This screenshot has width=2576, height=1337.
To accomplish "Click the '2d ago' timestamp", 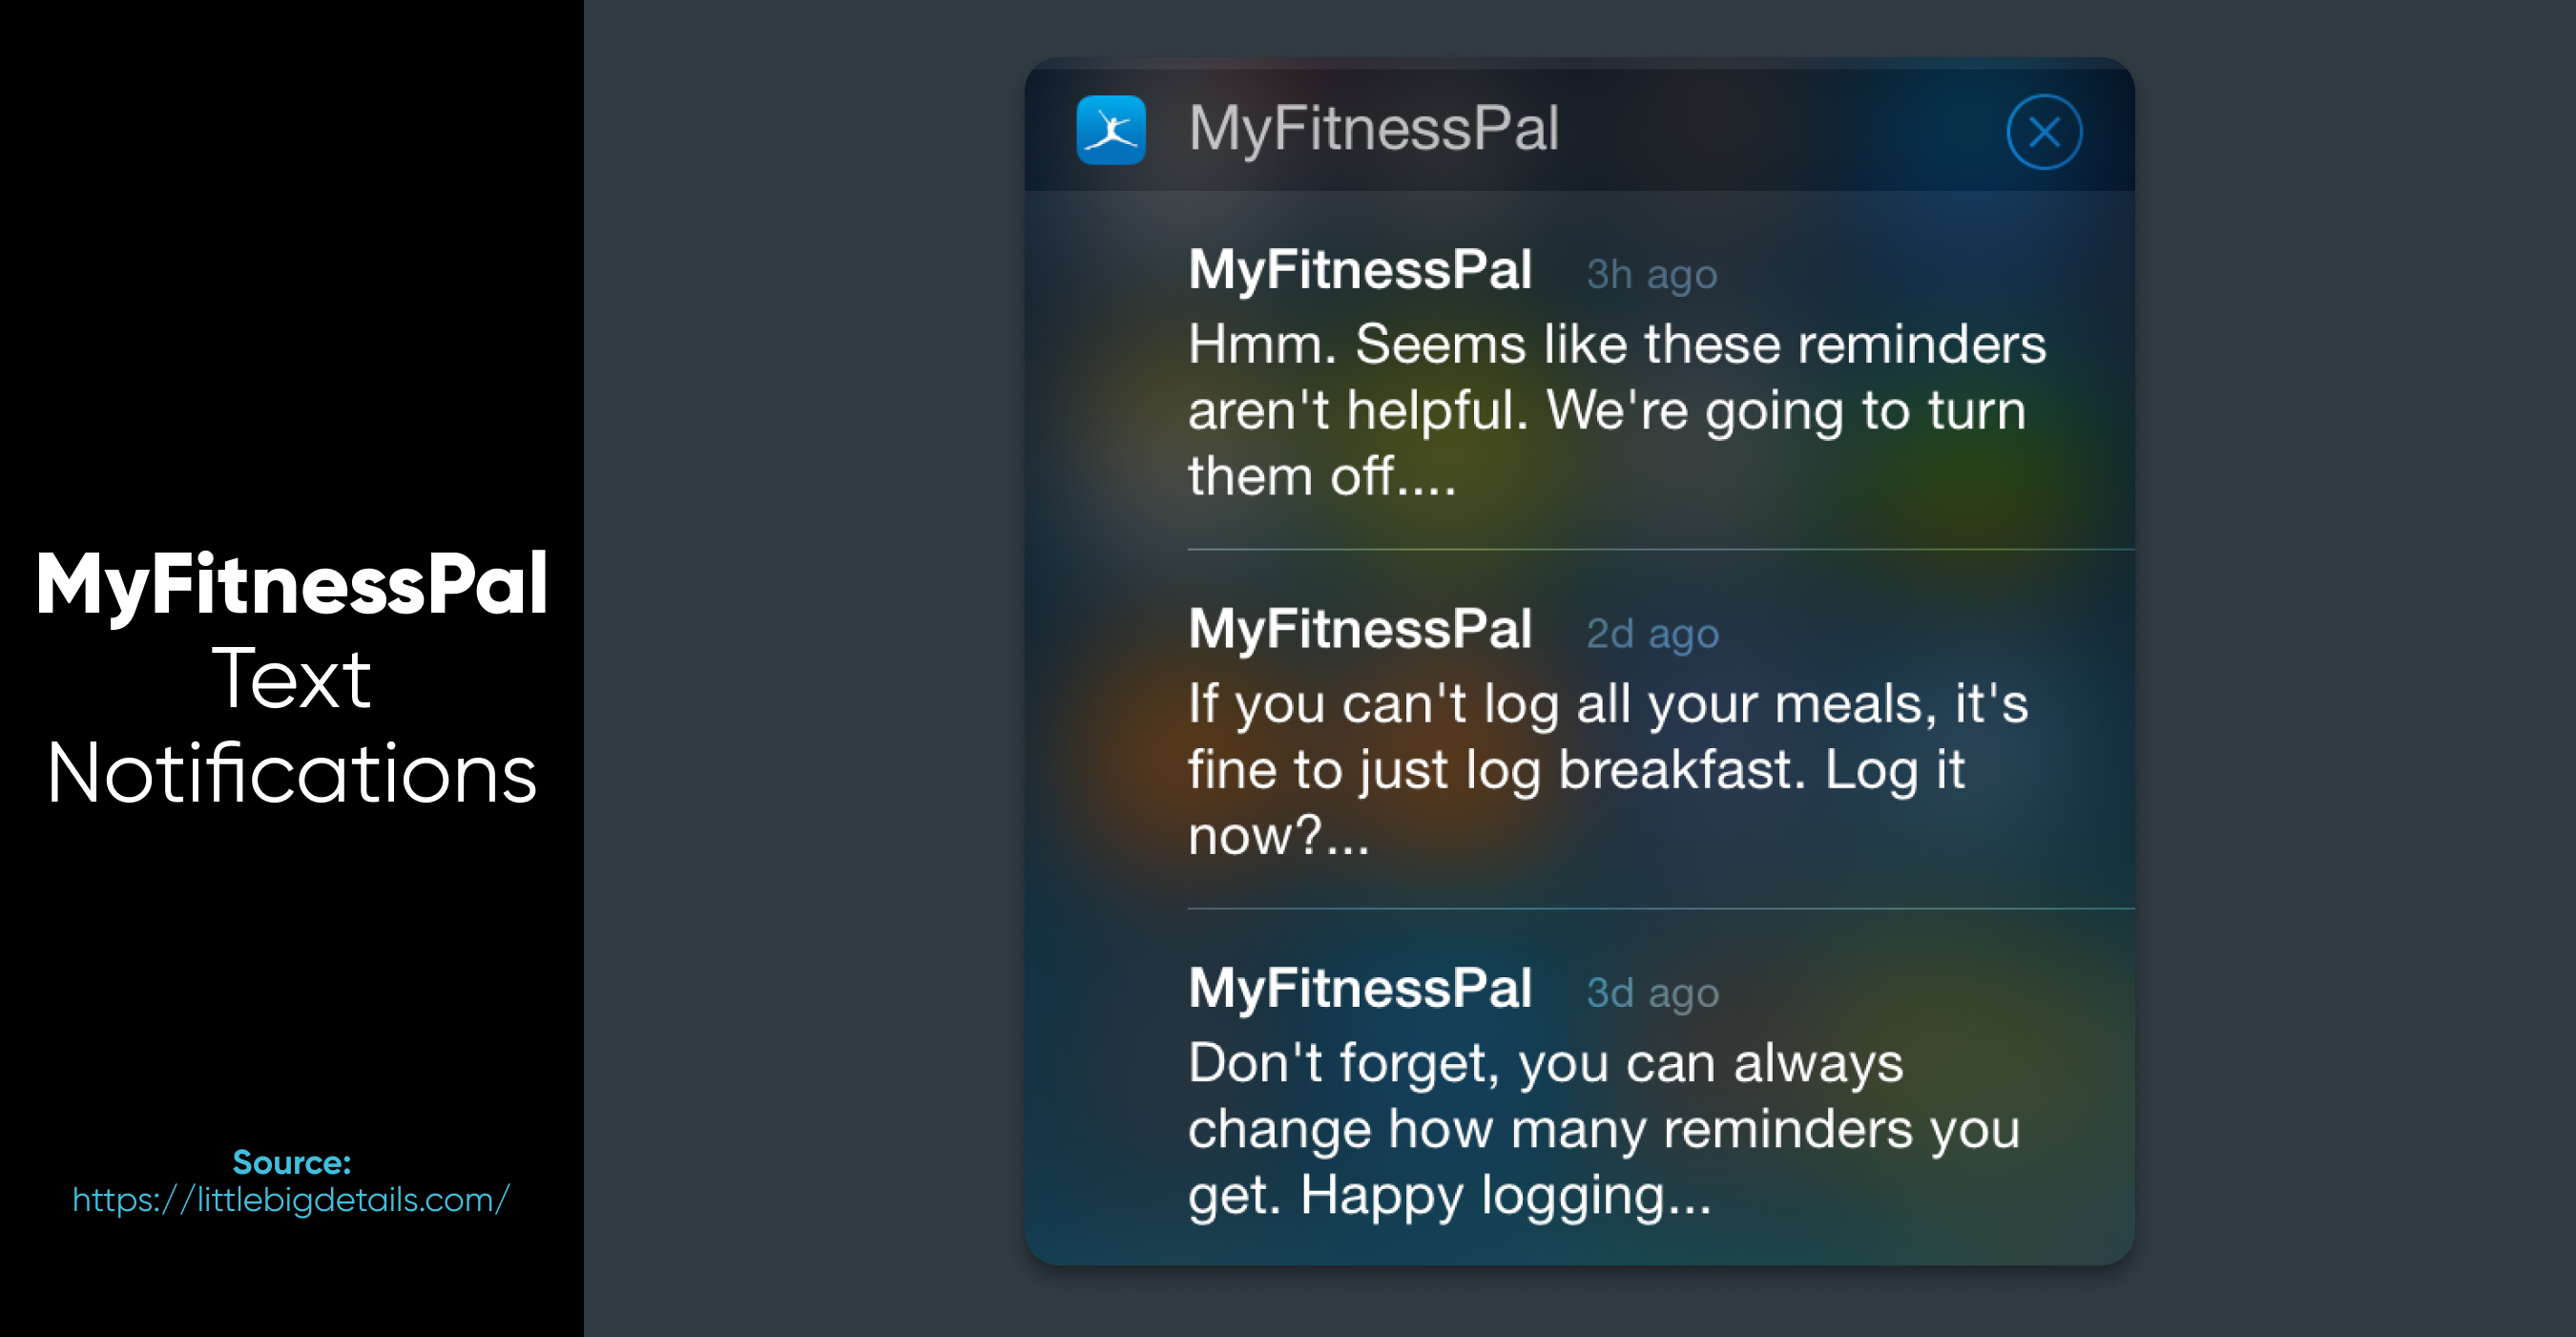I will pos(1652,633).
